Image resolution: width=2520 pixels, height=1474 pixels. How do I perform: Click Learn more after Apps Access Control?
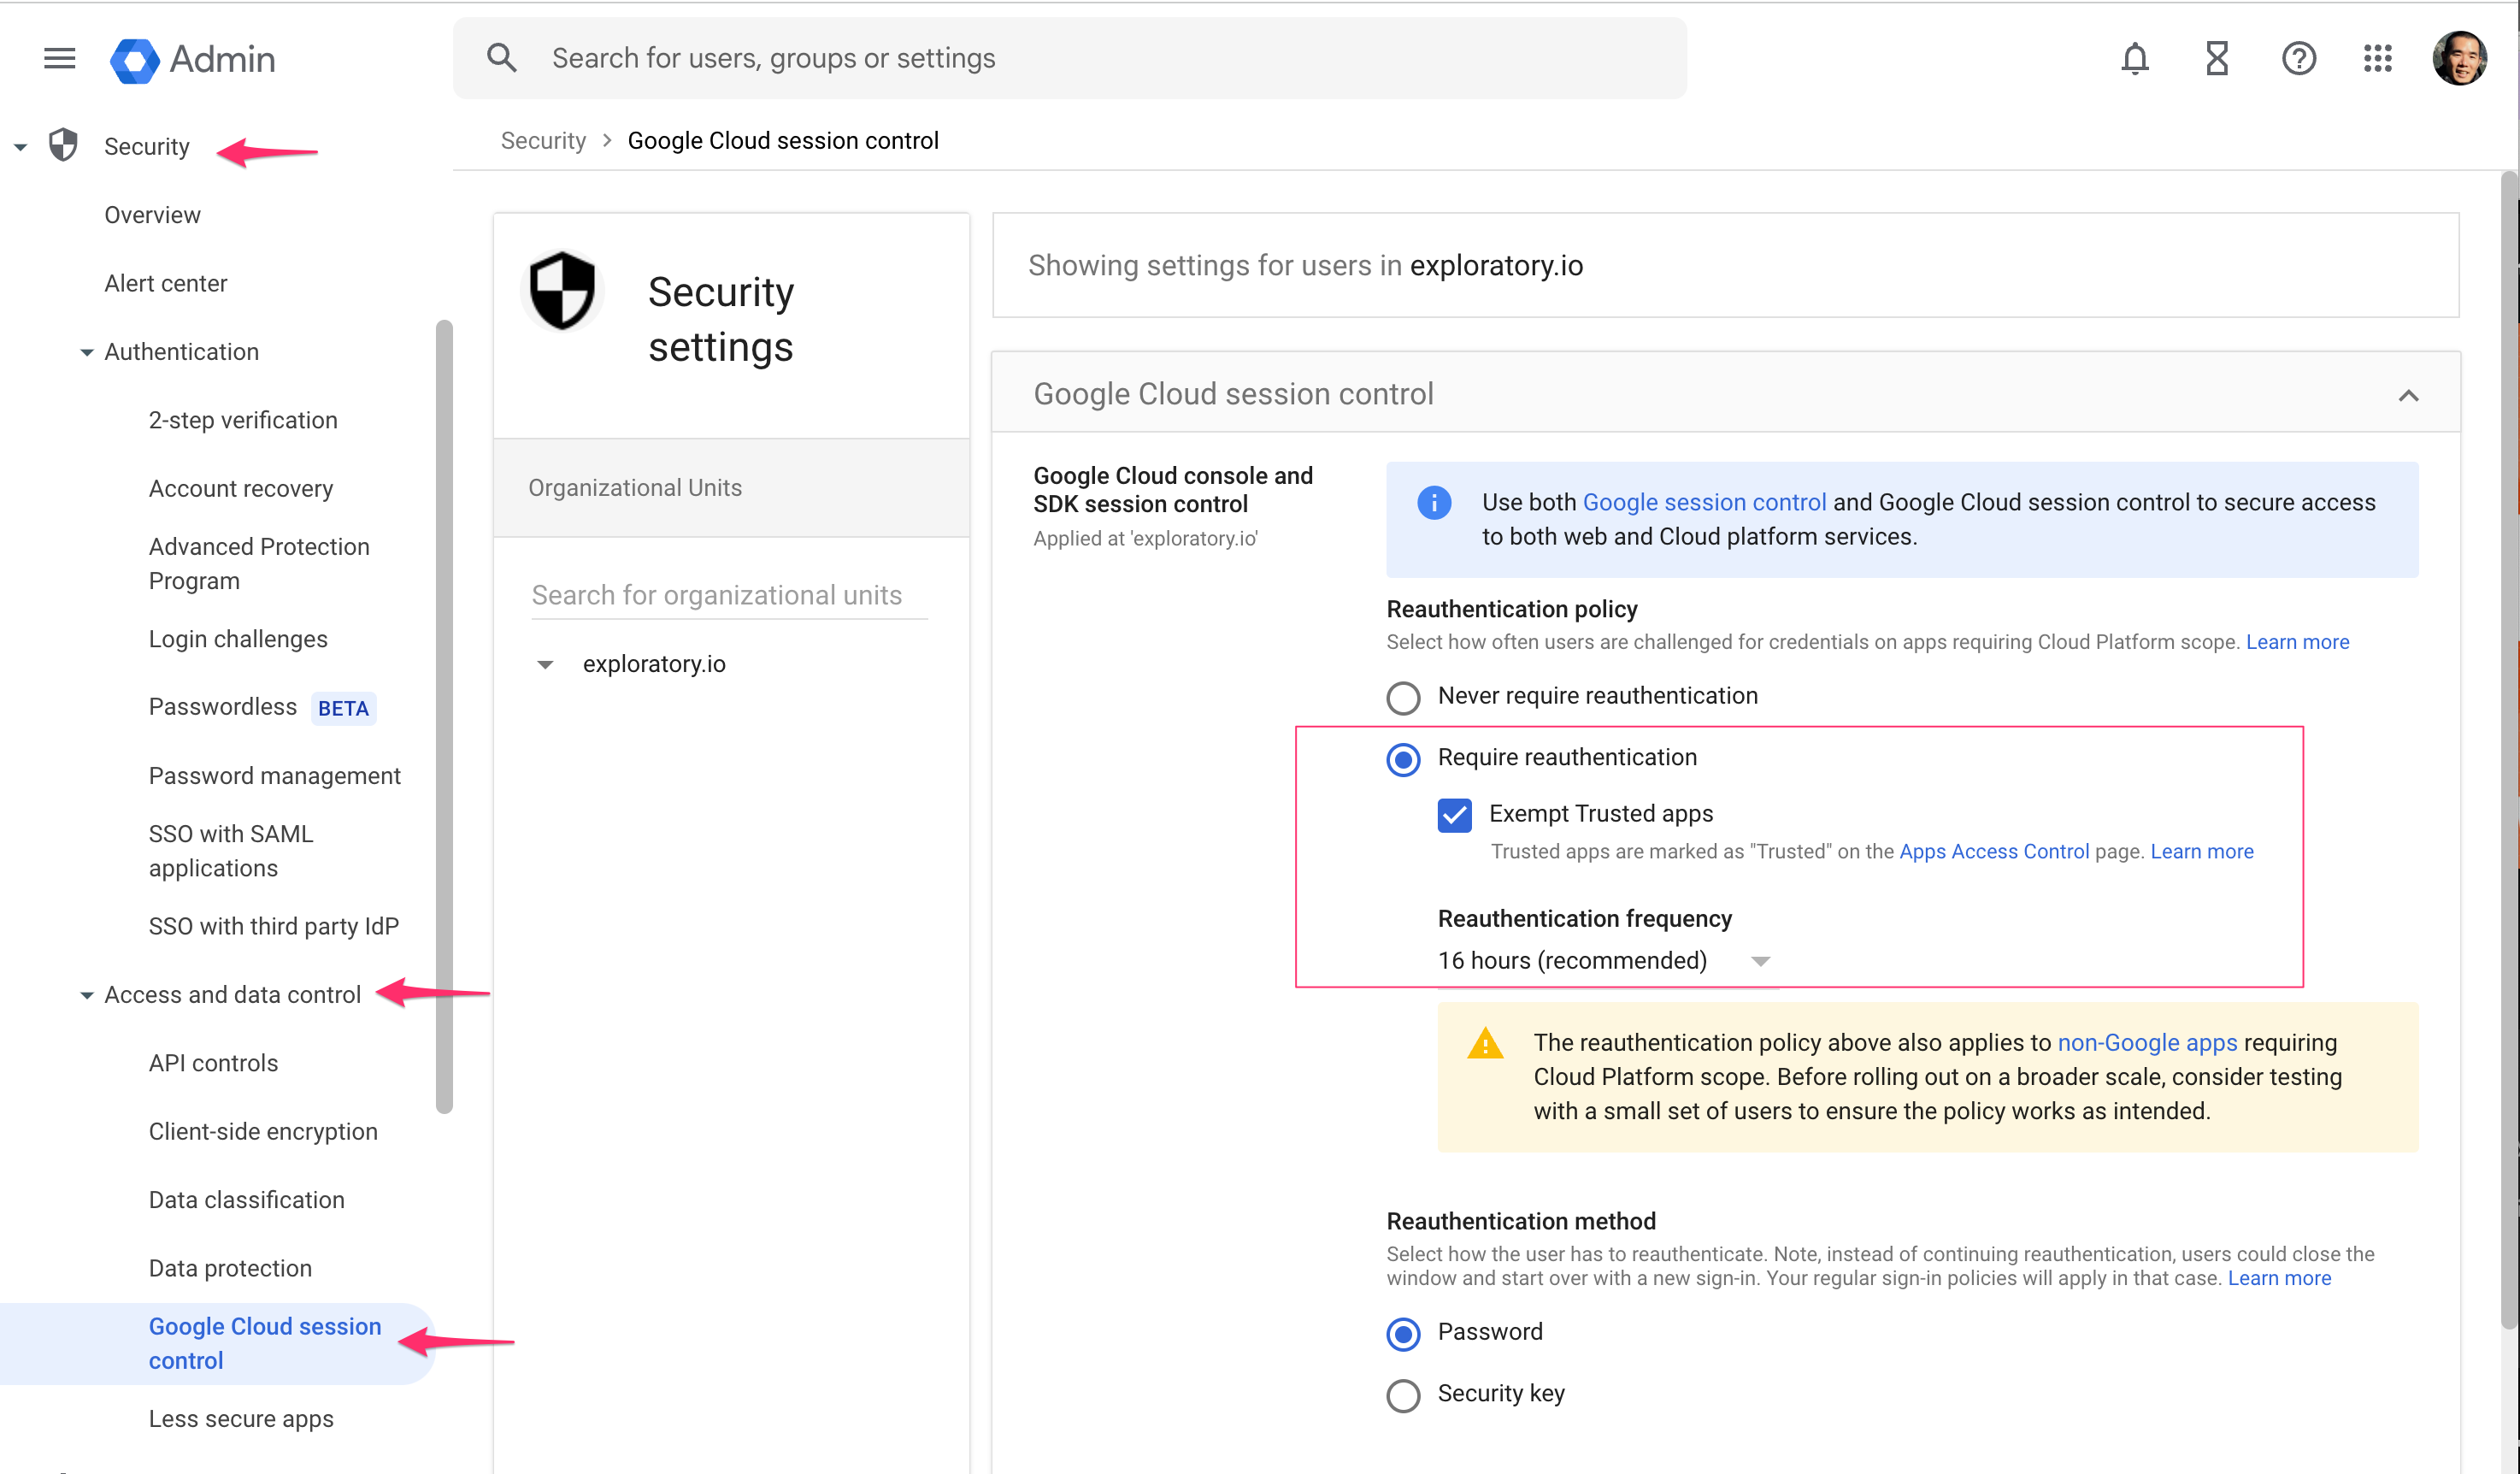coord(2202,851)
